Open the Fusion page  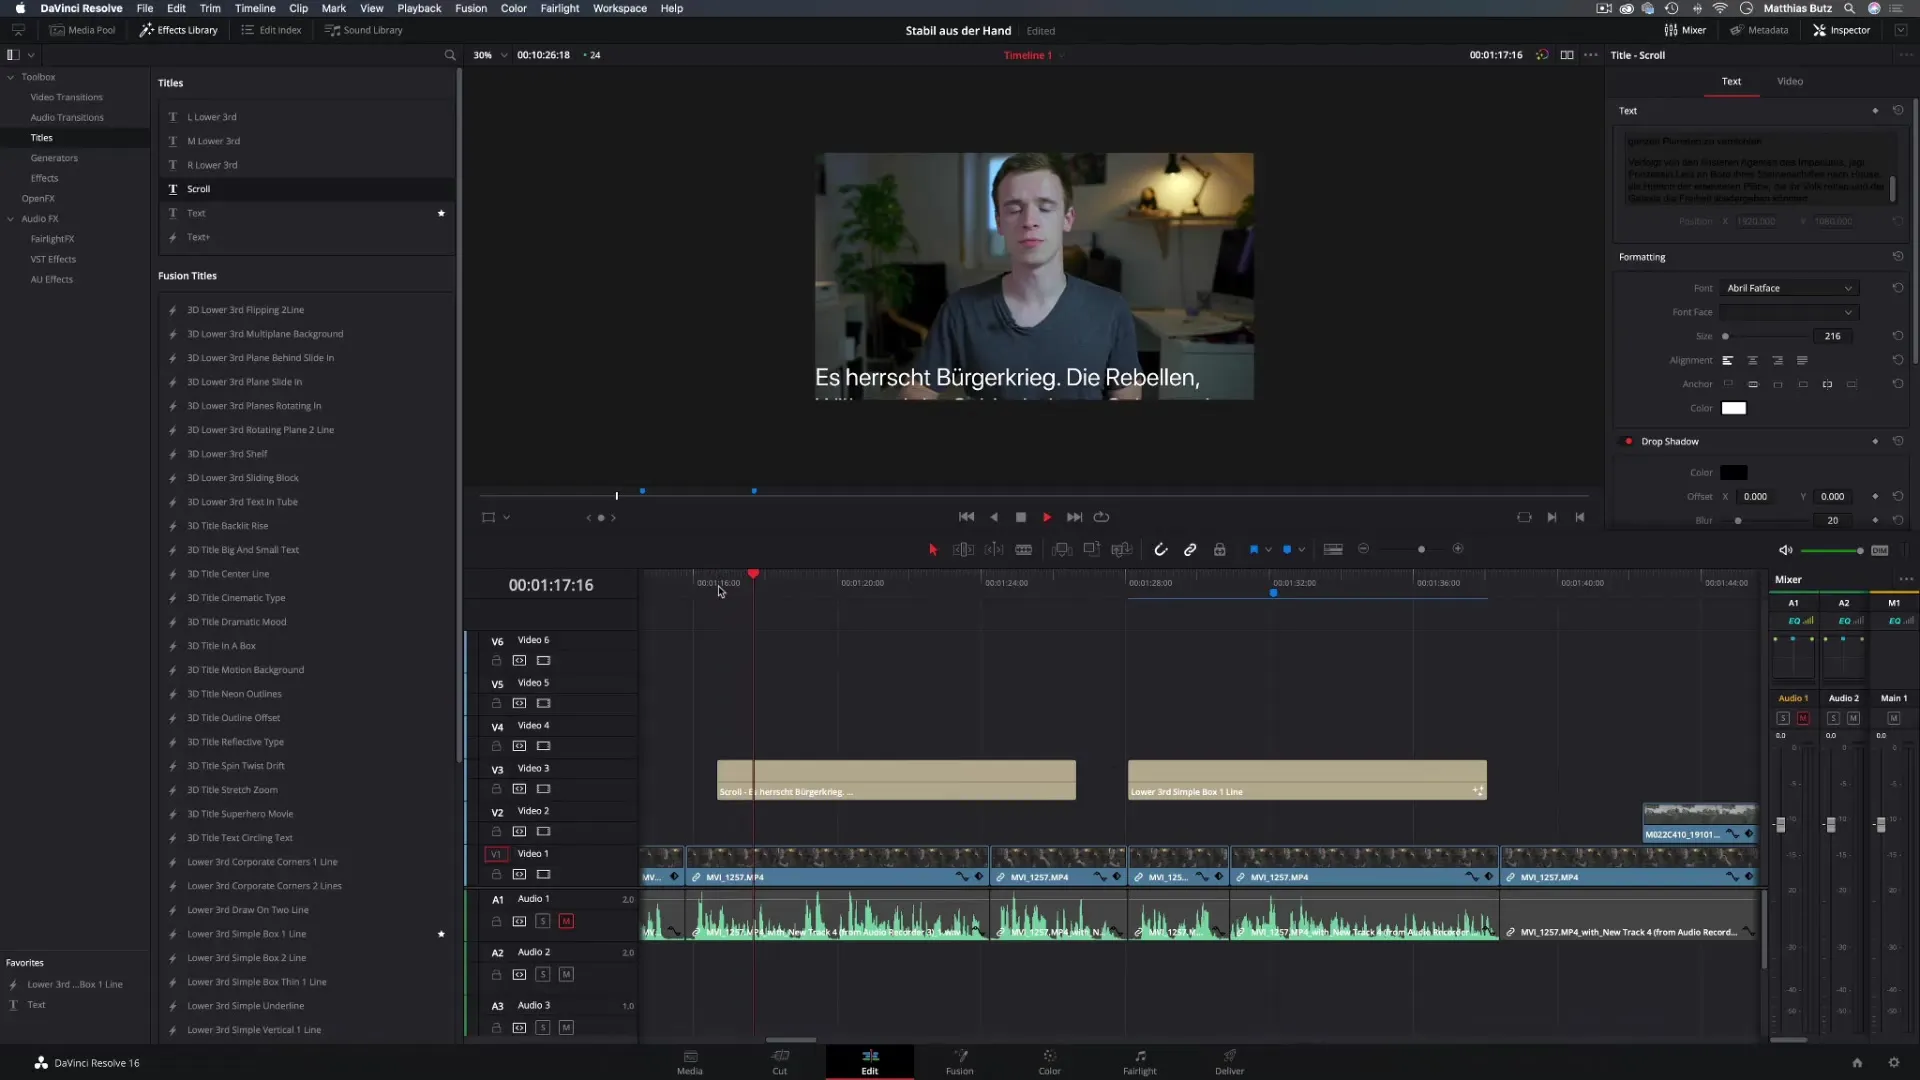click(x=960, y=1062)
